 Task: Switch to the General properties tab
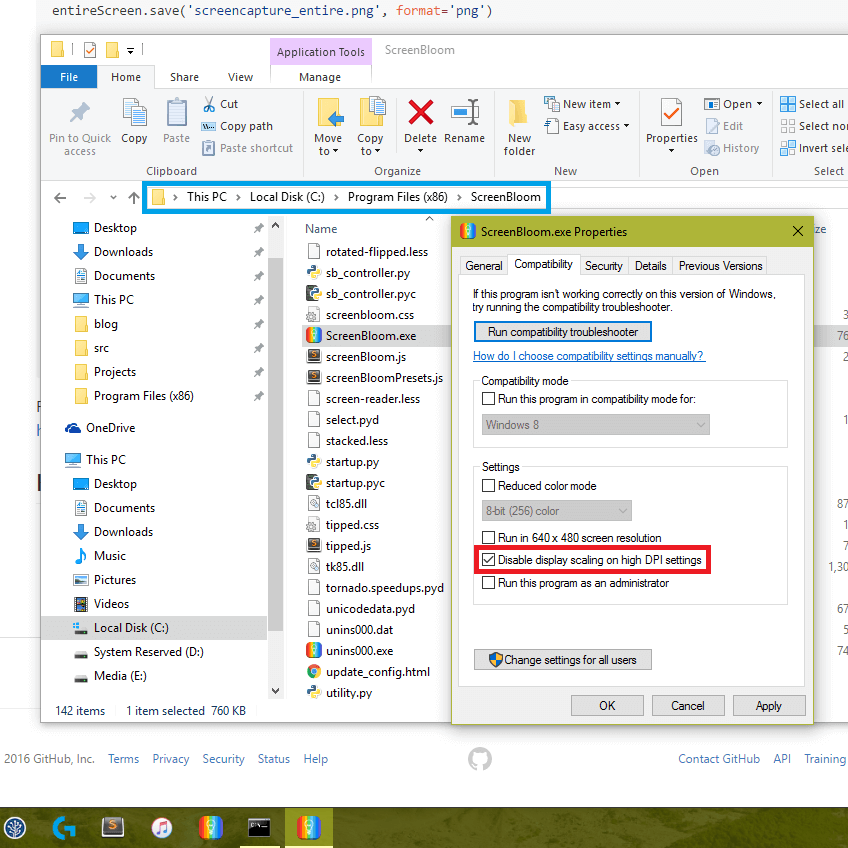coord(483,266)
